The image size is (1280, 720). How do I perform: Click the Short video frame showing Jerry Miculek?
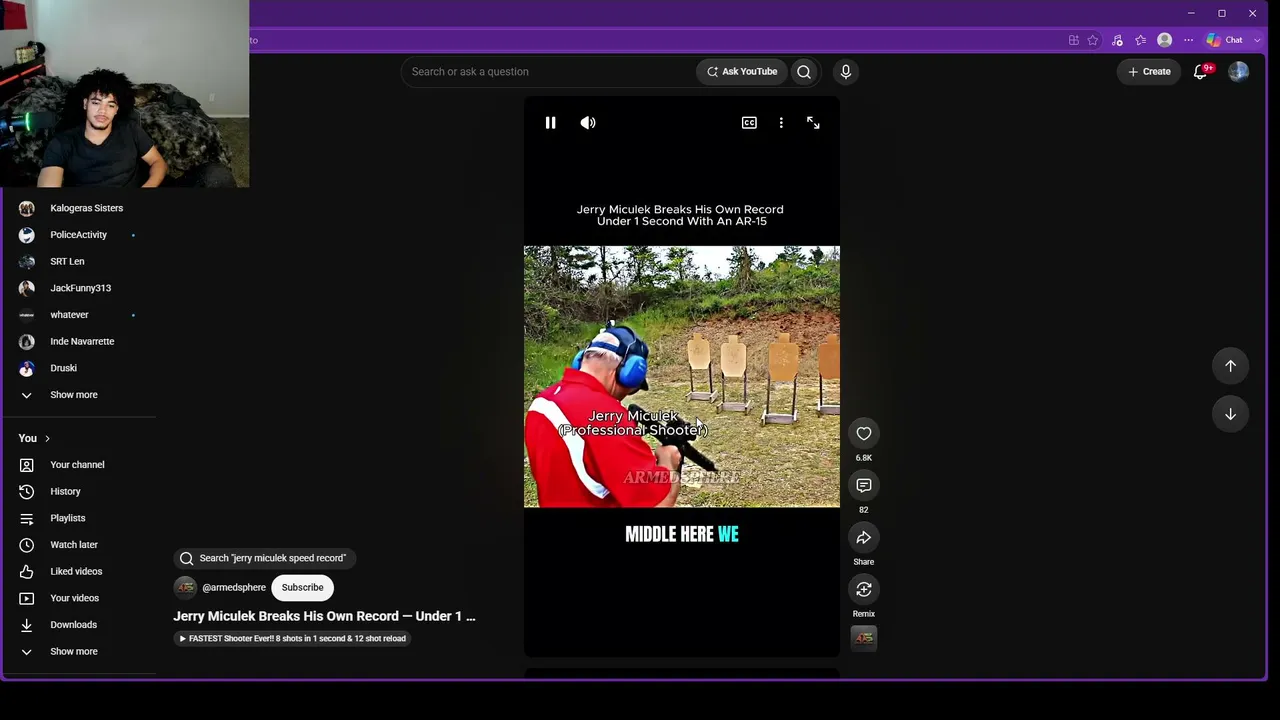click(x=682, y=377)
